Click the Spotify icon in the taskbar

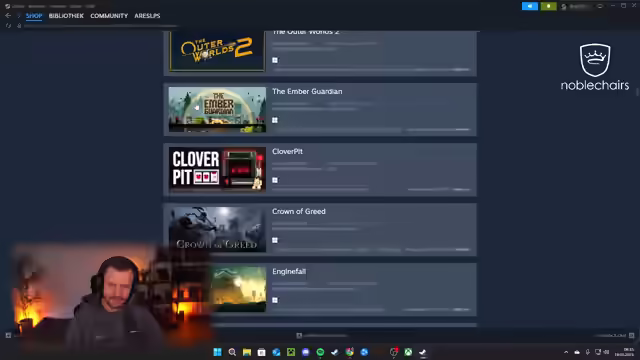320,352
